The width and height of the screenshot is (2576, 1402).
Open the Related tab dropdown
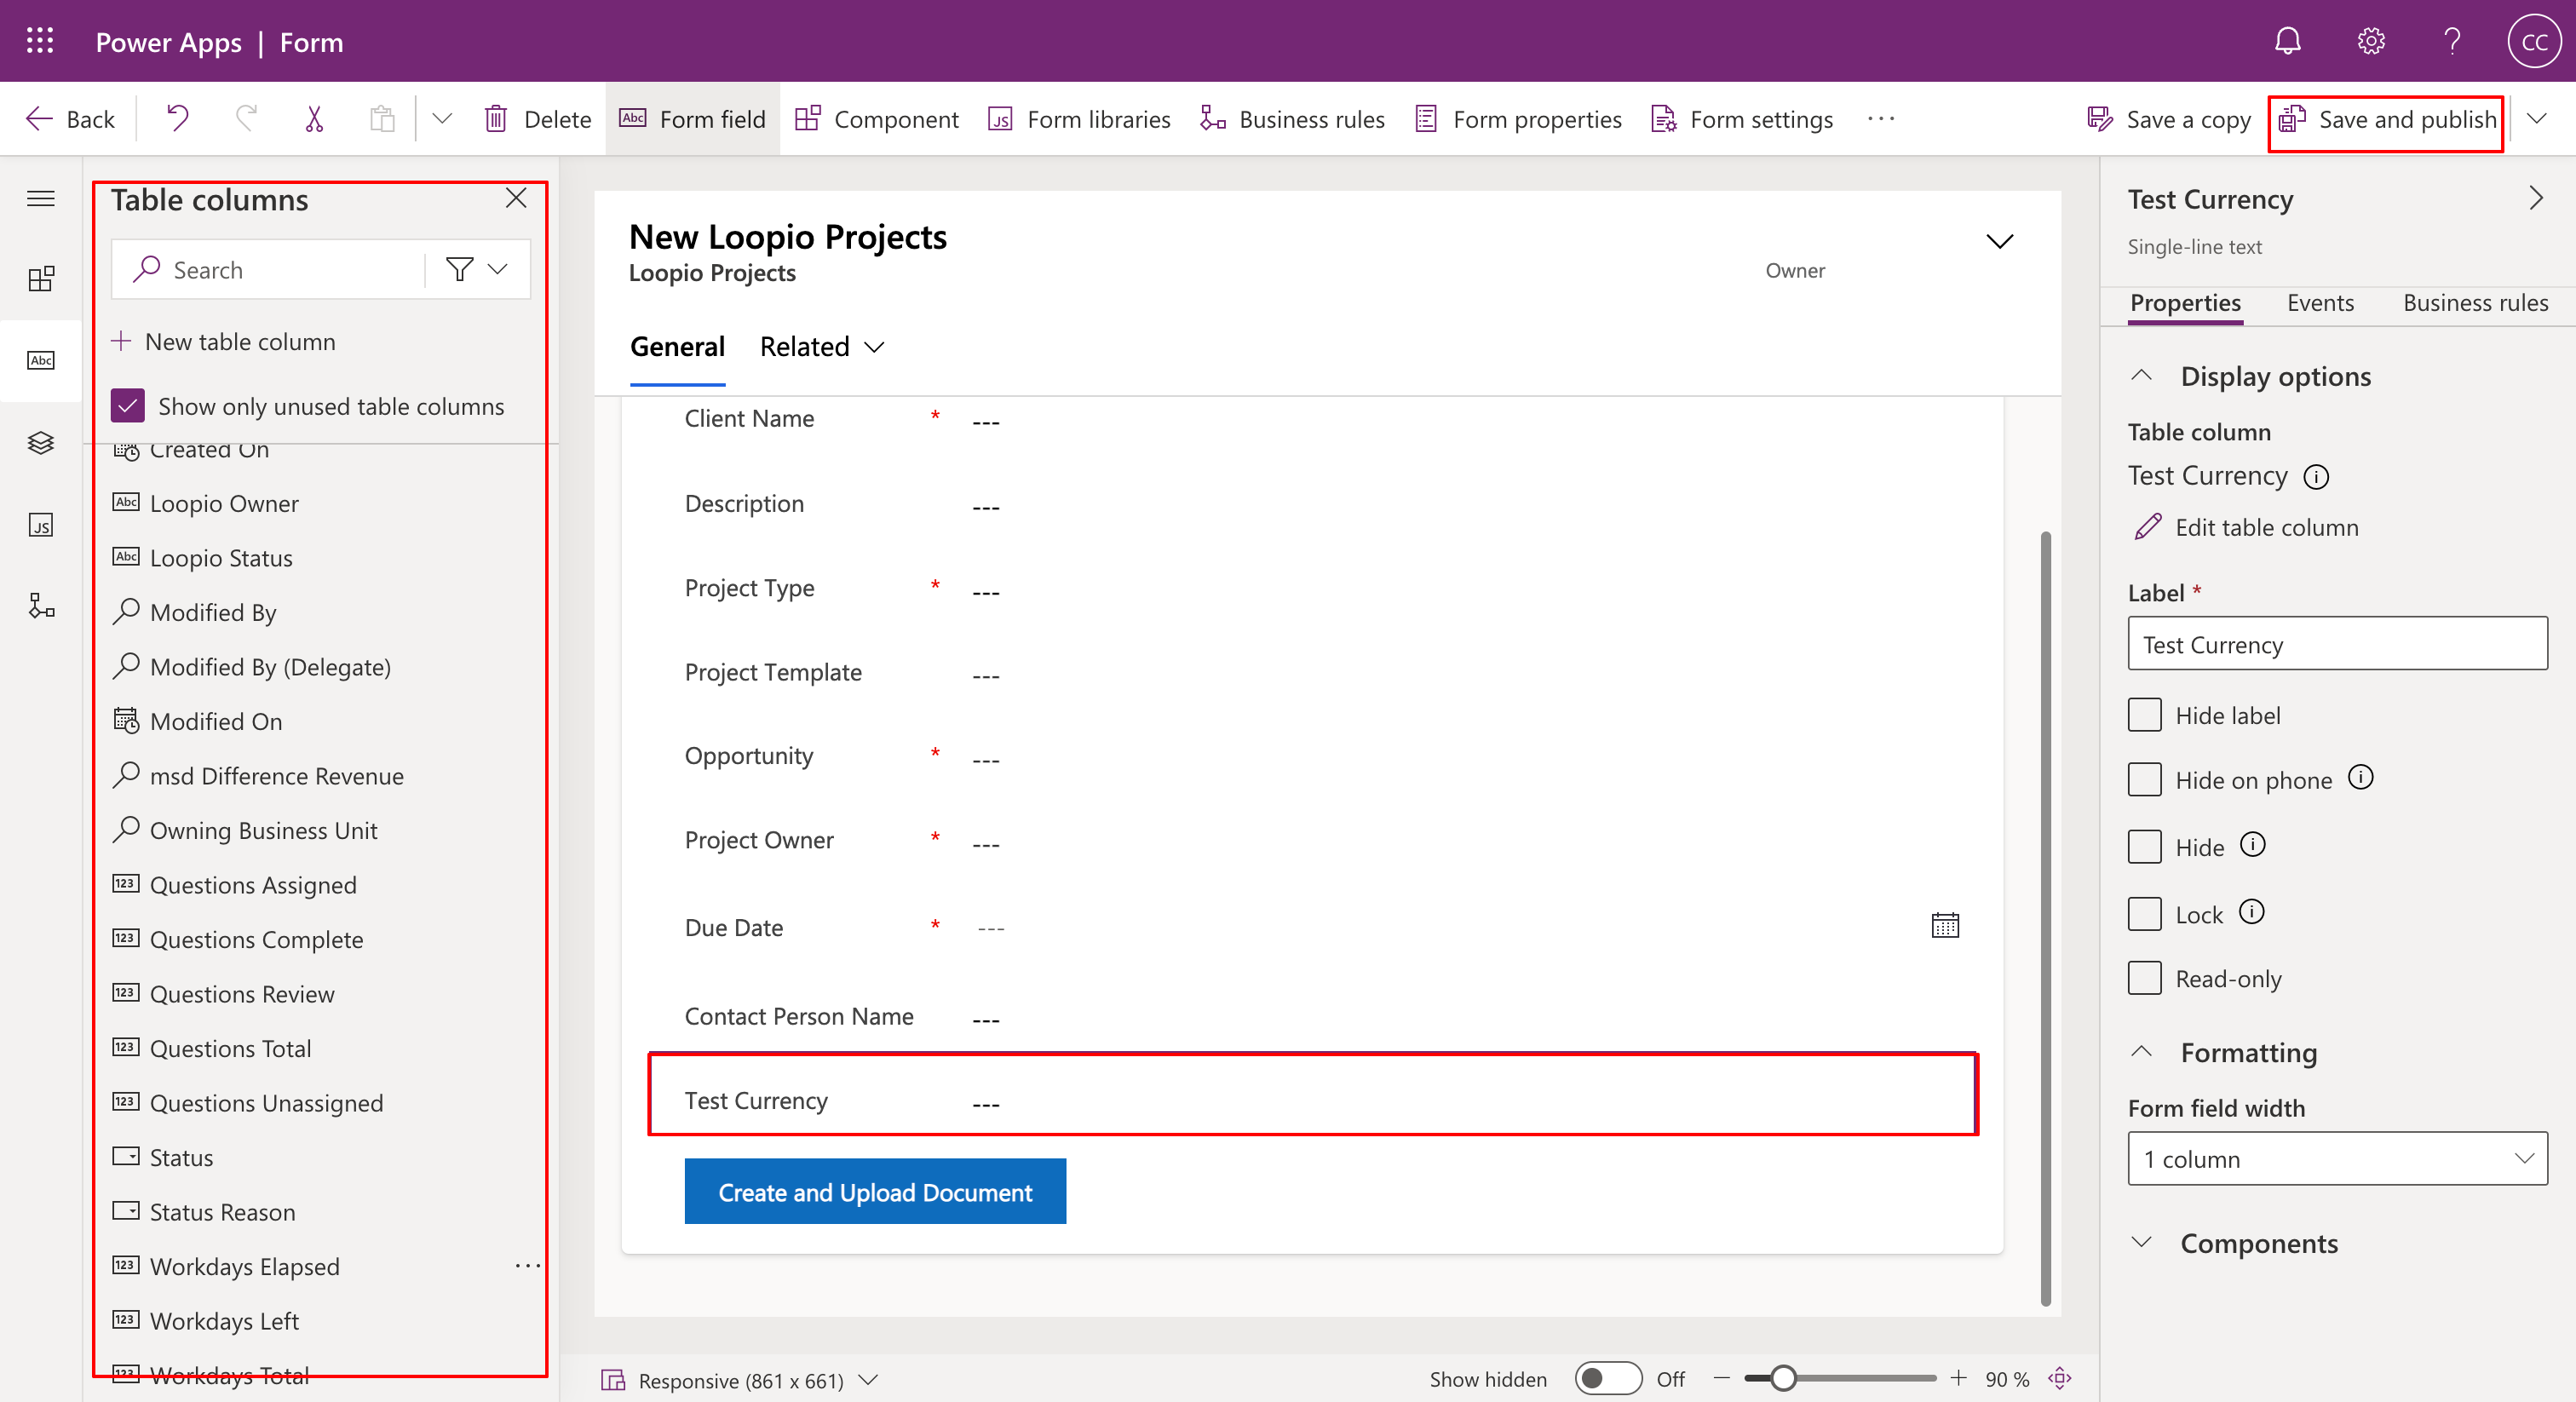pos(822,346)
